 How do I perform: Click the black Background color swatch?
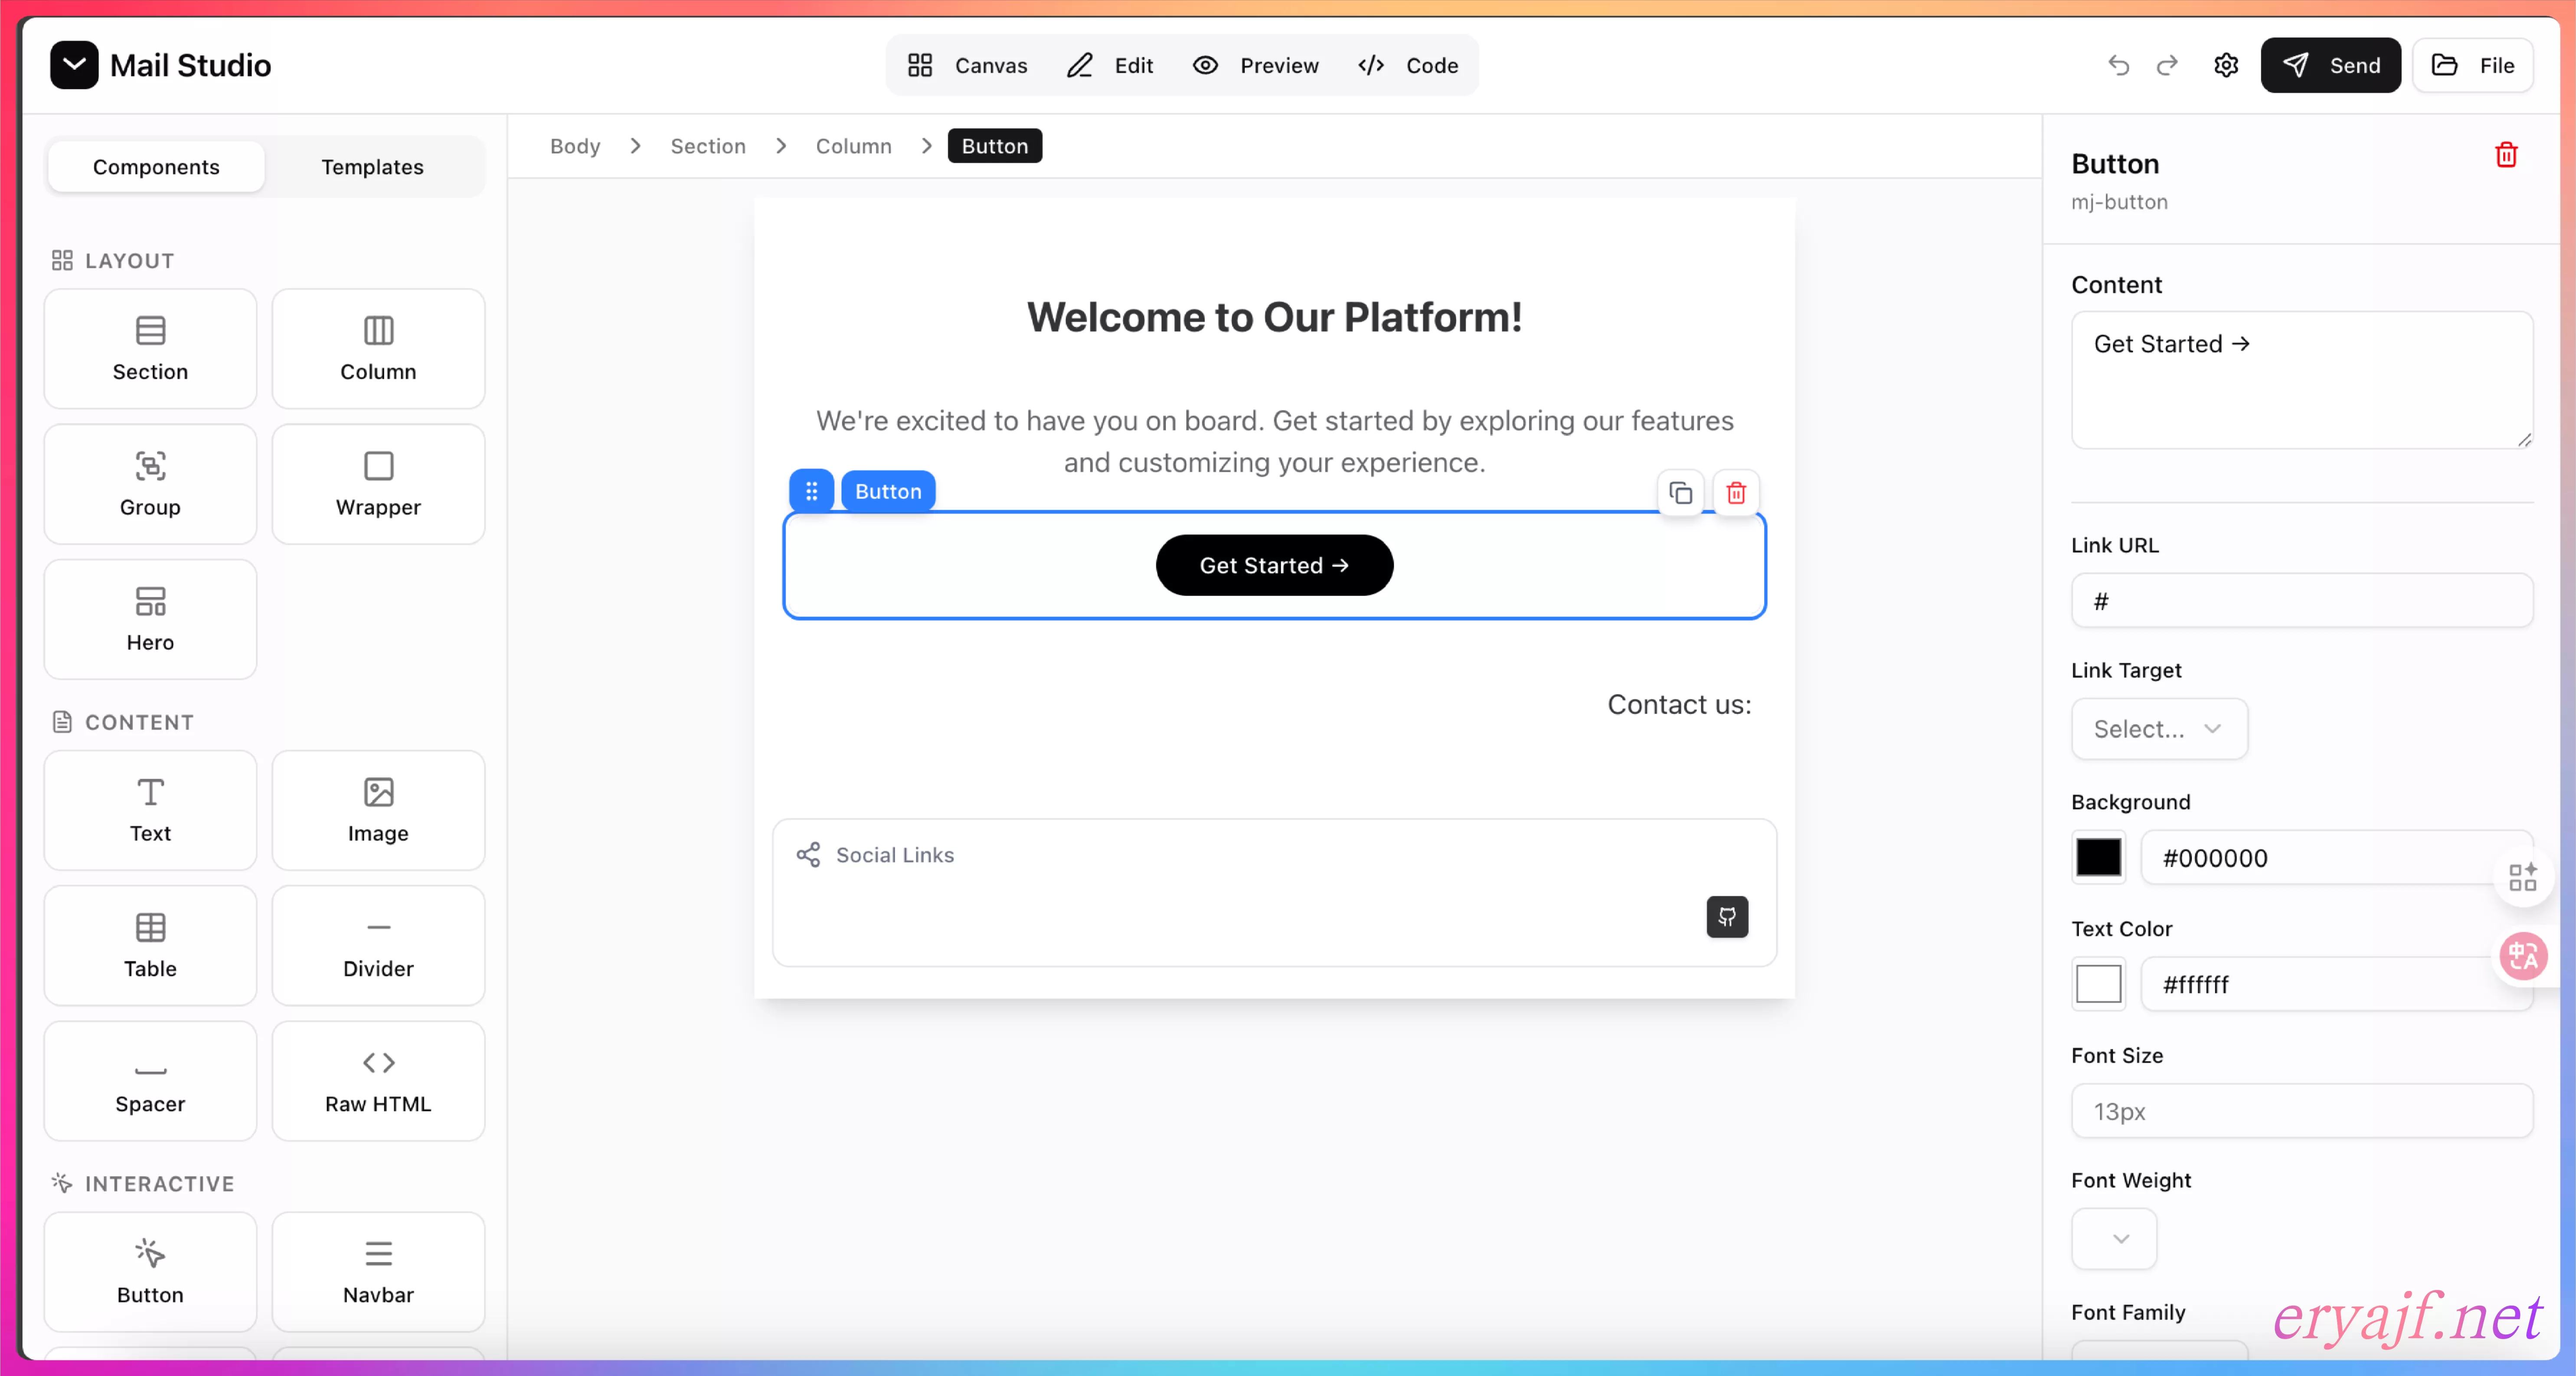click(2098, 857)
